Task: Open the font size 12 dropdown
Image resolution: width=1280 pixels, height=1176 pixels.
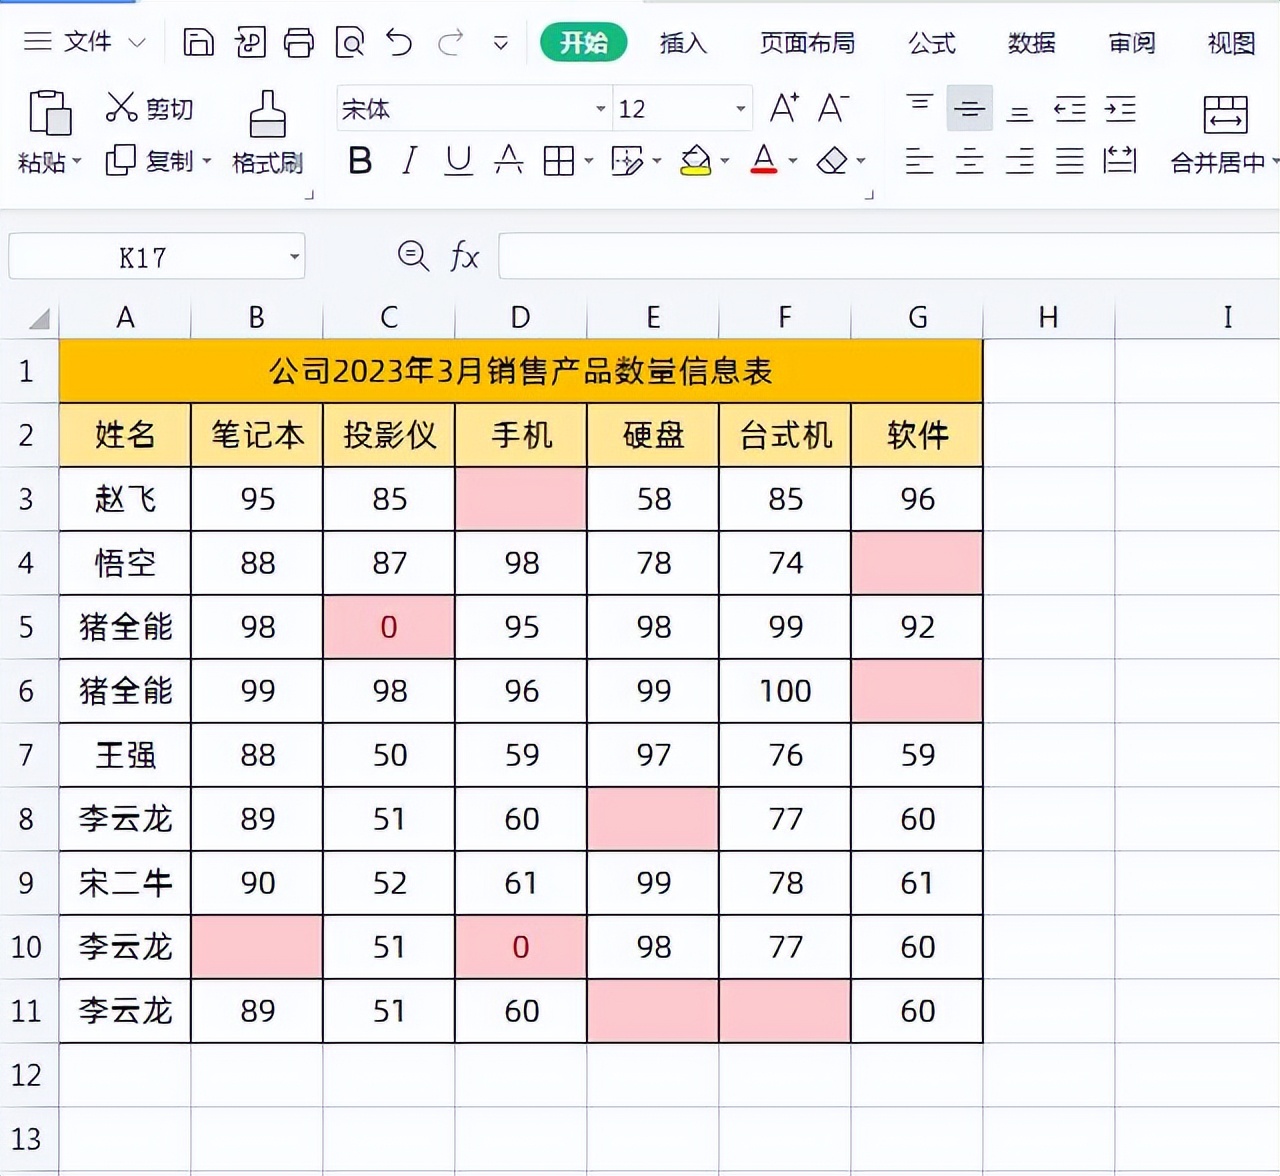Action: (x=738, y=108)
